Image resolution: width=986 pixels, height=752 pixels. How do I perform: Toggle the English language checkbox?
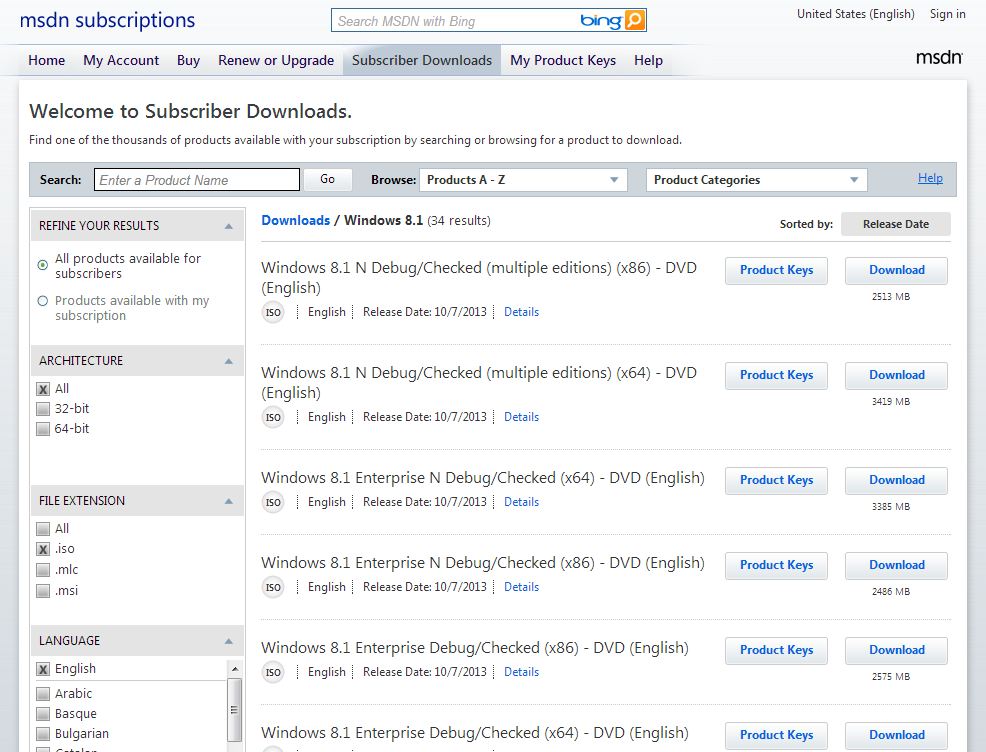click(x=43, y=669)
